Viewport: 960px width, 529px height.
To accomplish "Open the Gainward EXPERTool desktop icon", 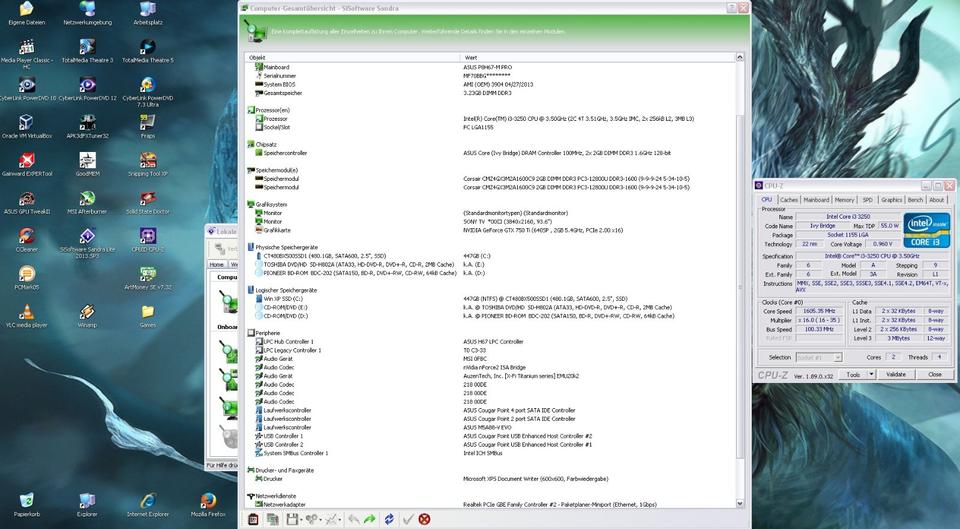I will (x=26, y=160).
